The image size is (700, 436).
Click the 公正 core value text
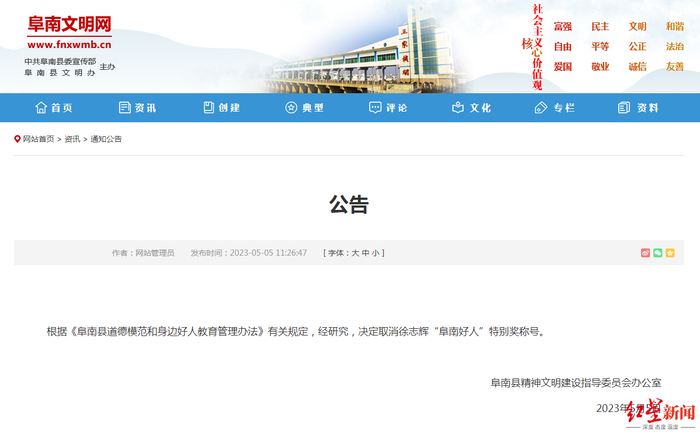pos(638,46)
